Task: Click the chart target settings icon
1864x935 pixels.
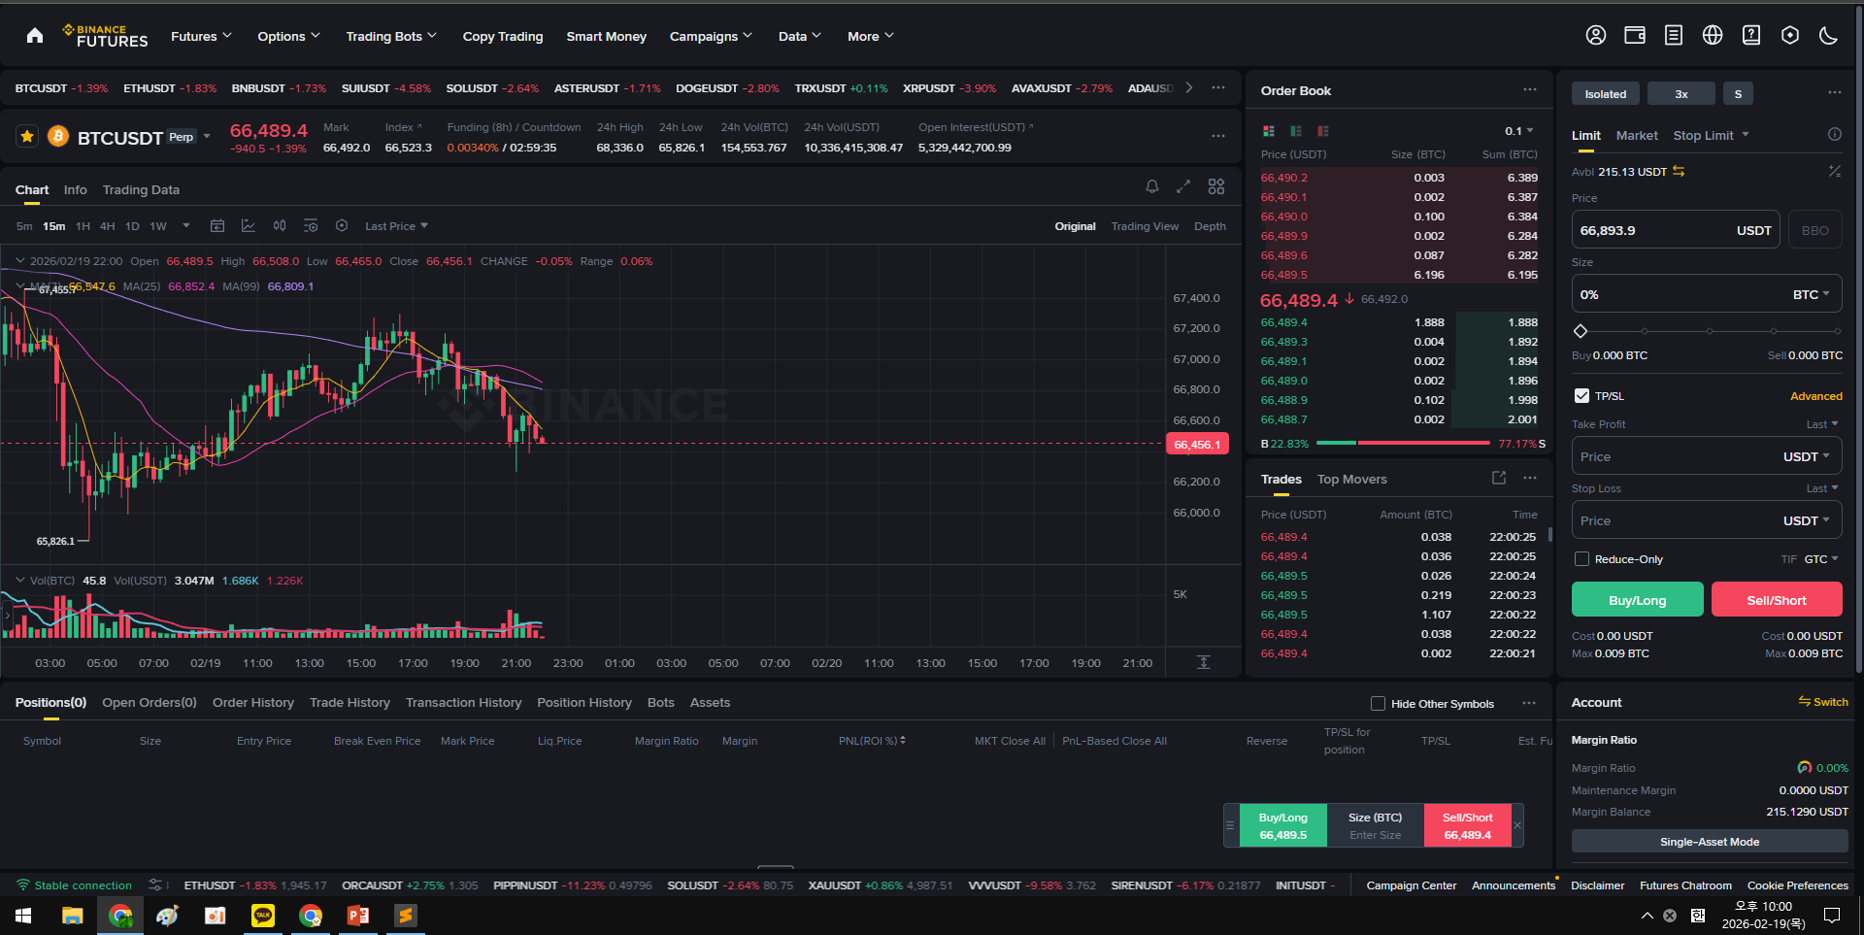Action: pos(341,226)
